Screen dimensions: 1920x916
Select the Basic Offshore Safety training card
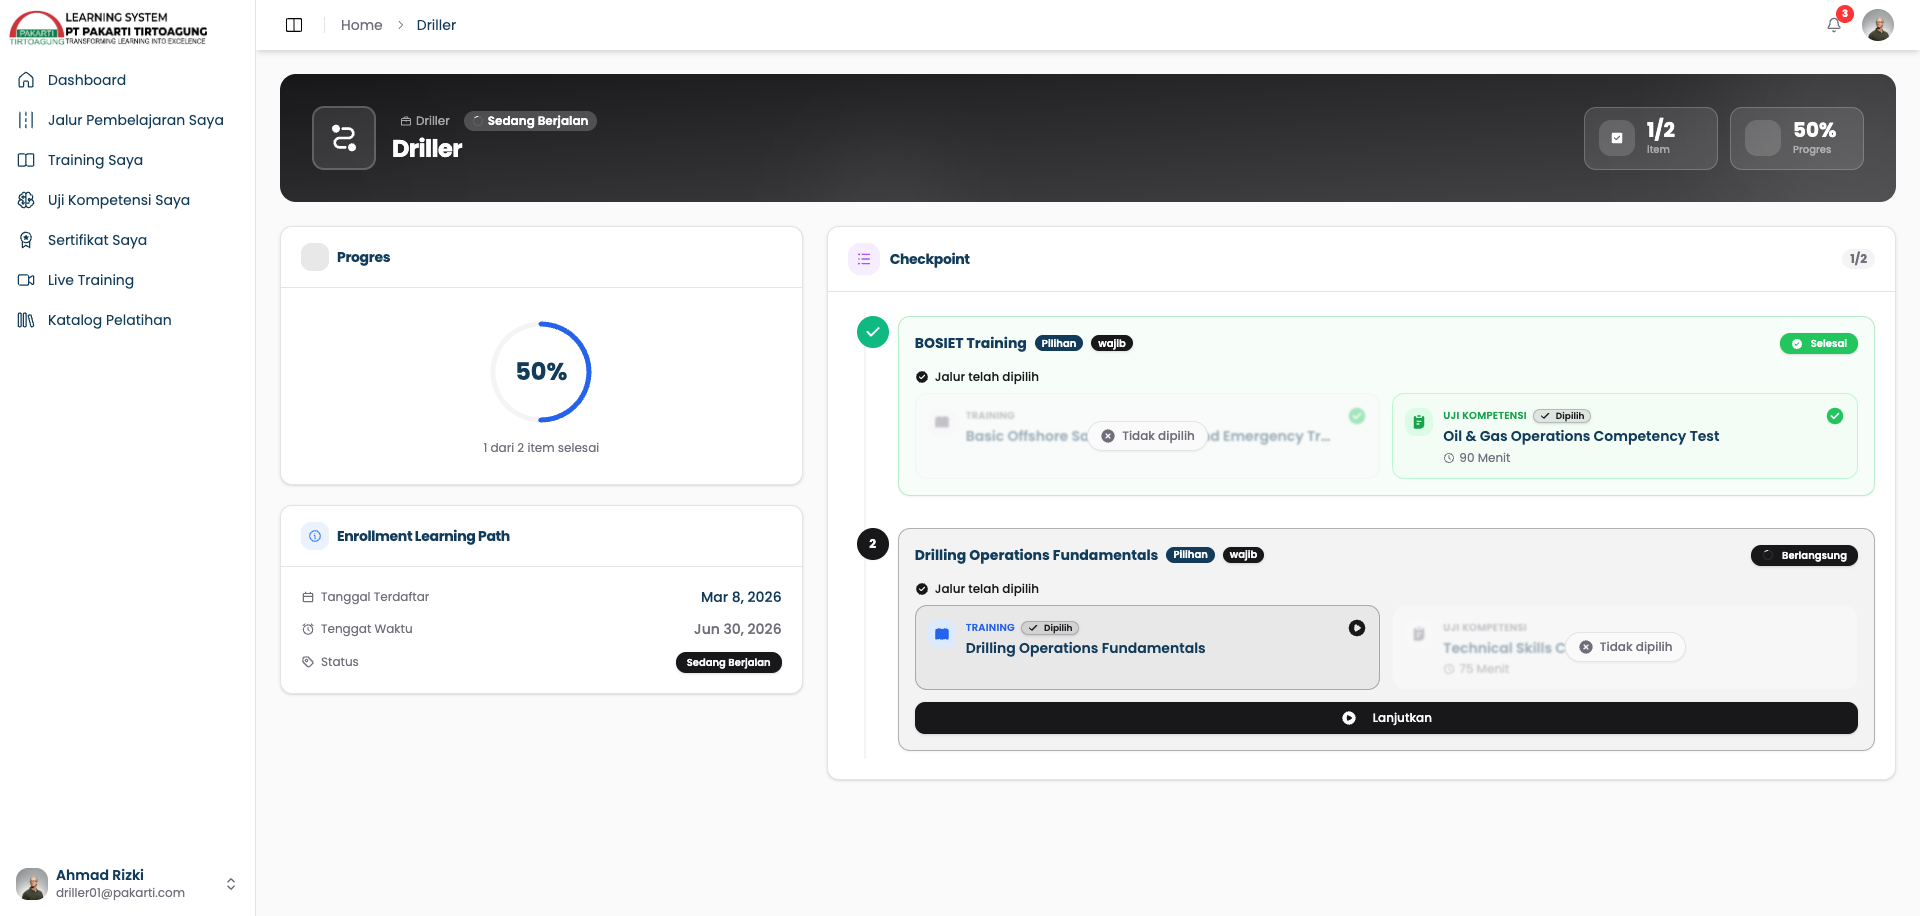click(x=1147, y=436)
